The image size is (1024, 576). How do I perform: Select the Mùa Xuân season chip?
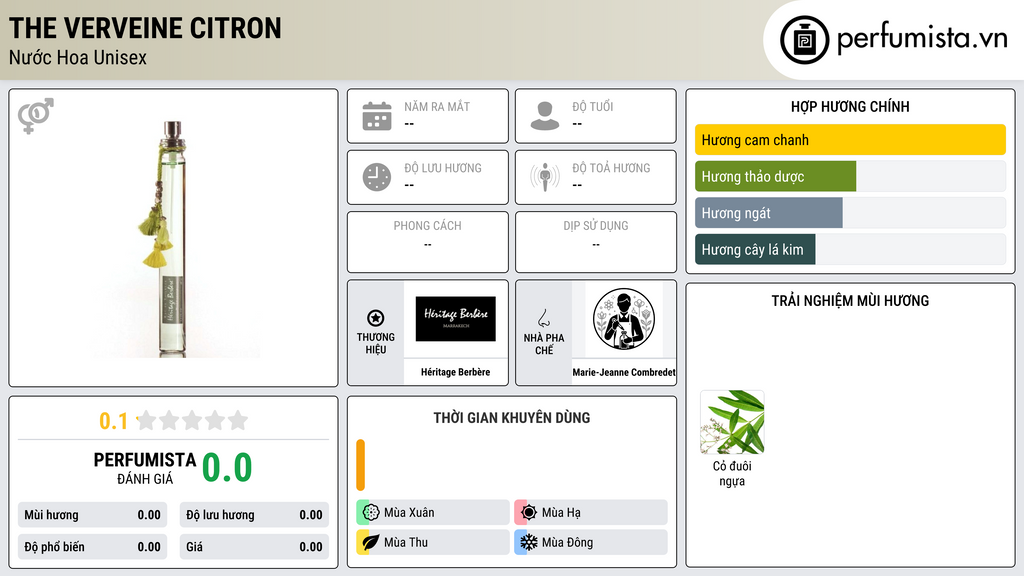coord(433,513)
